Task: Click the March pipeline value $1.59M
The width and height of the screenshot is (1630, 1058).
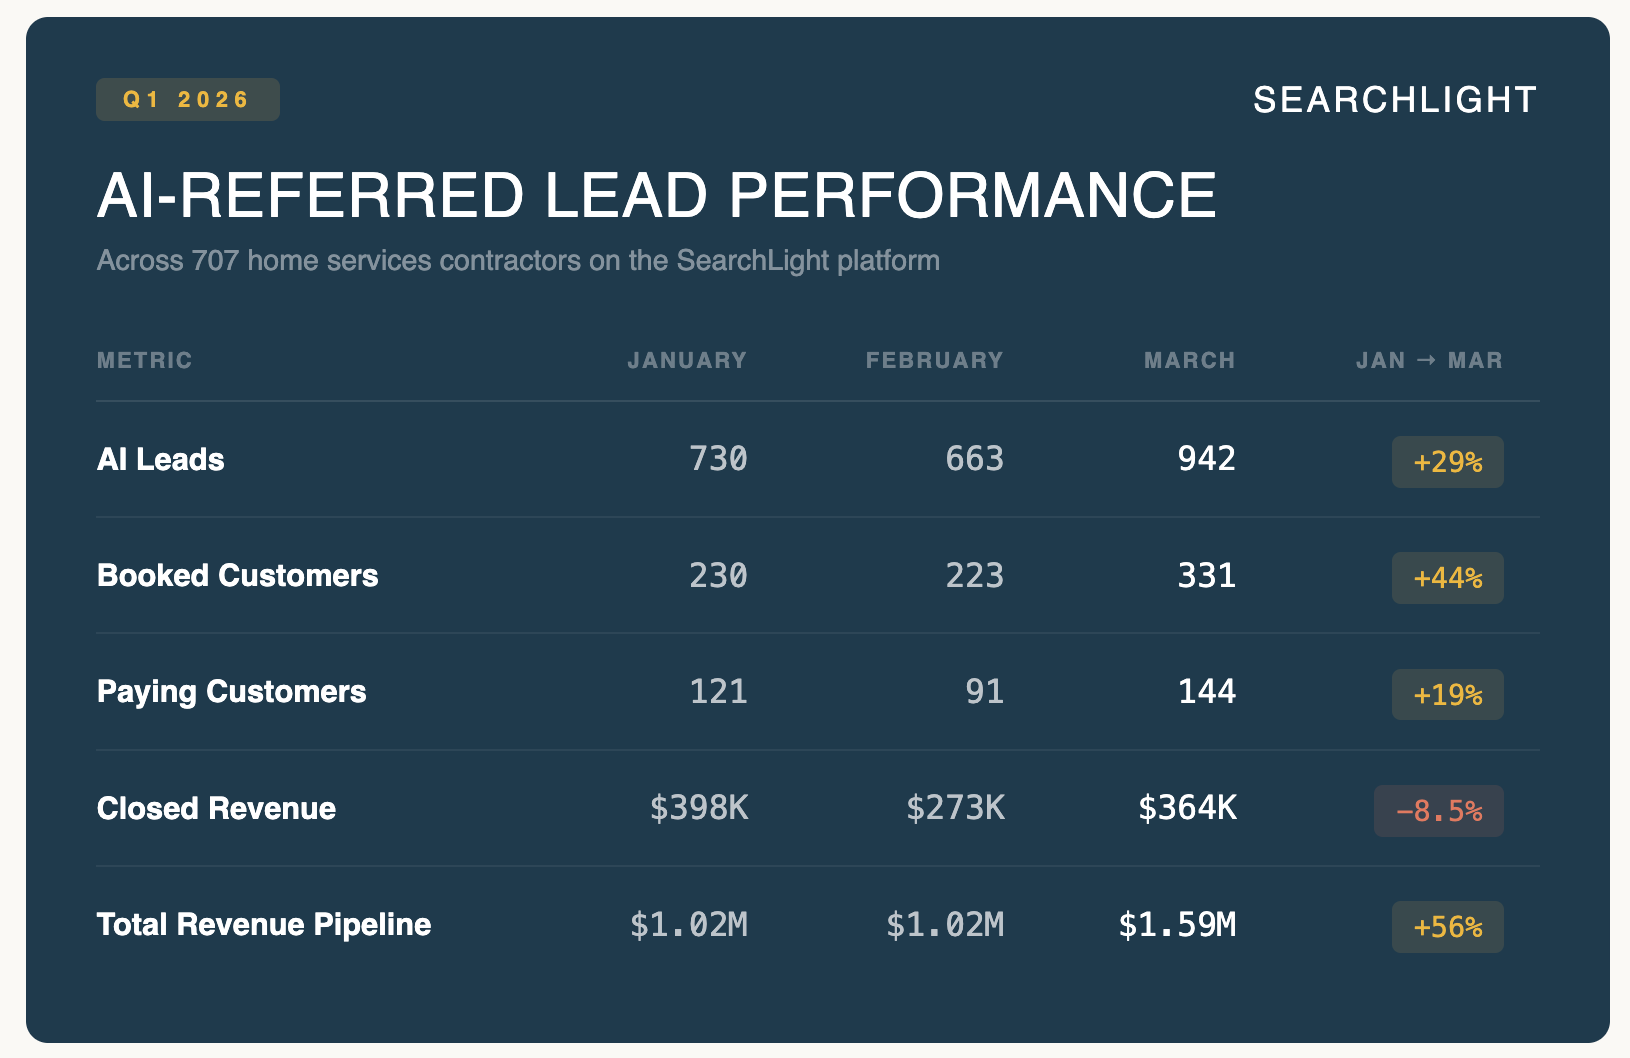Action: (1178, 924)
